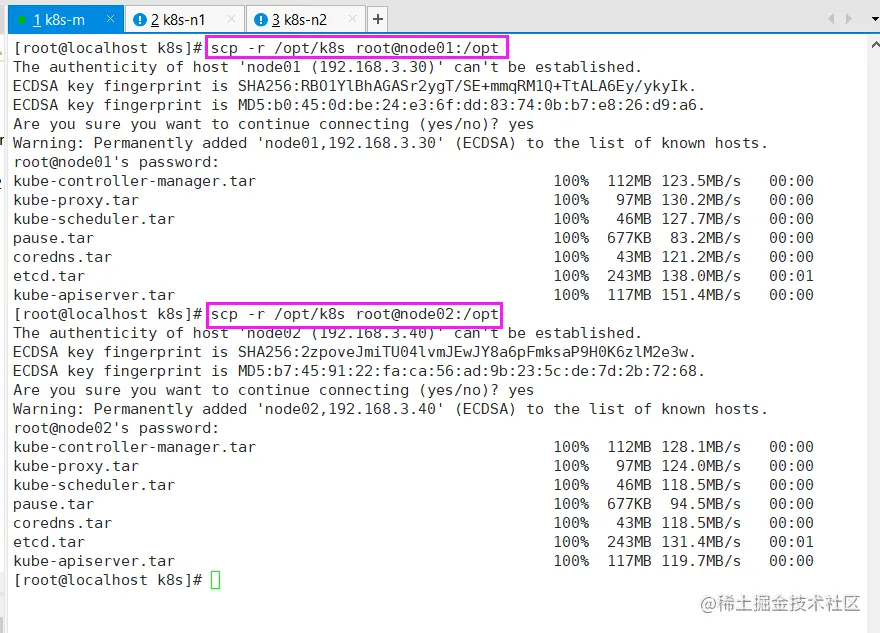This screenshot has height=633, width=880.
Task: Click the SHA256:2zpoveJmiTU04lvmJEwJY8 fingerprint text
Action: click(467, 352)
